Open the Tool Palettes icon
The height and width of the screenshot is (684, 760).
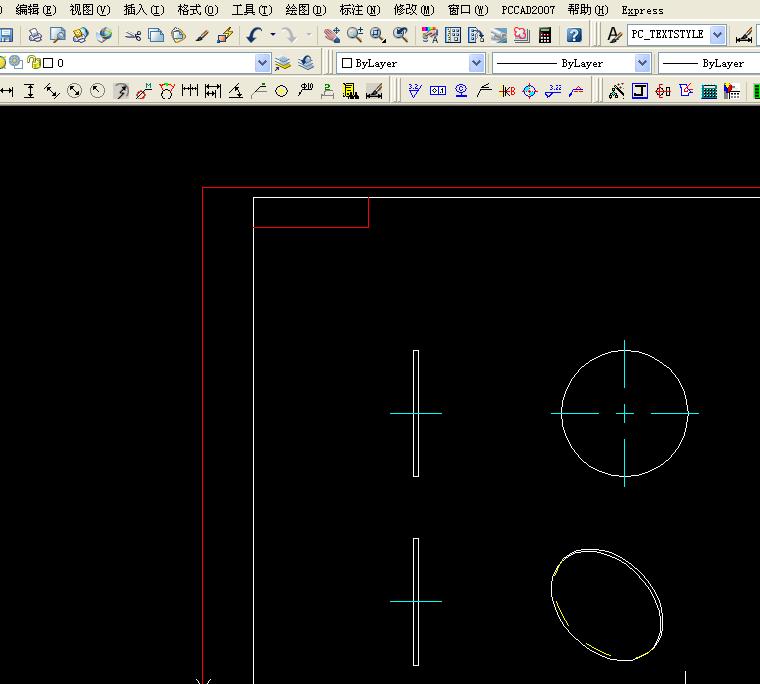476,35
